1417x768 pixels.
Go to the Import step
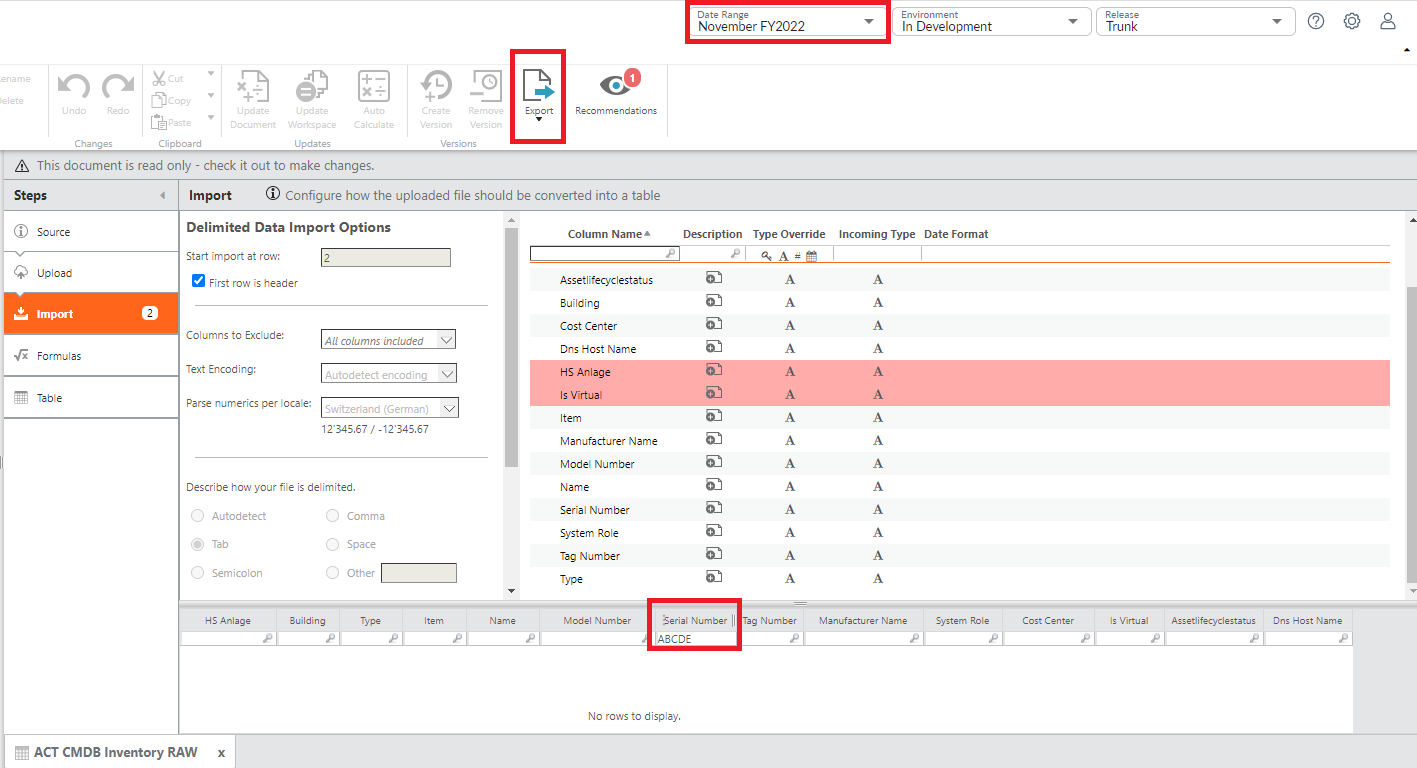(x=91, y=313)
